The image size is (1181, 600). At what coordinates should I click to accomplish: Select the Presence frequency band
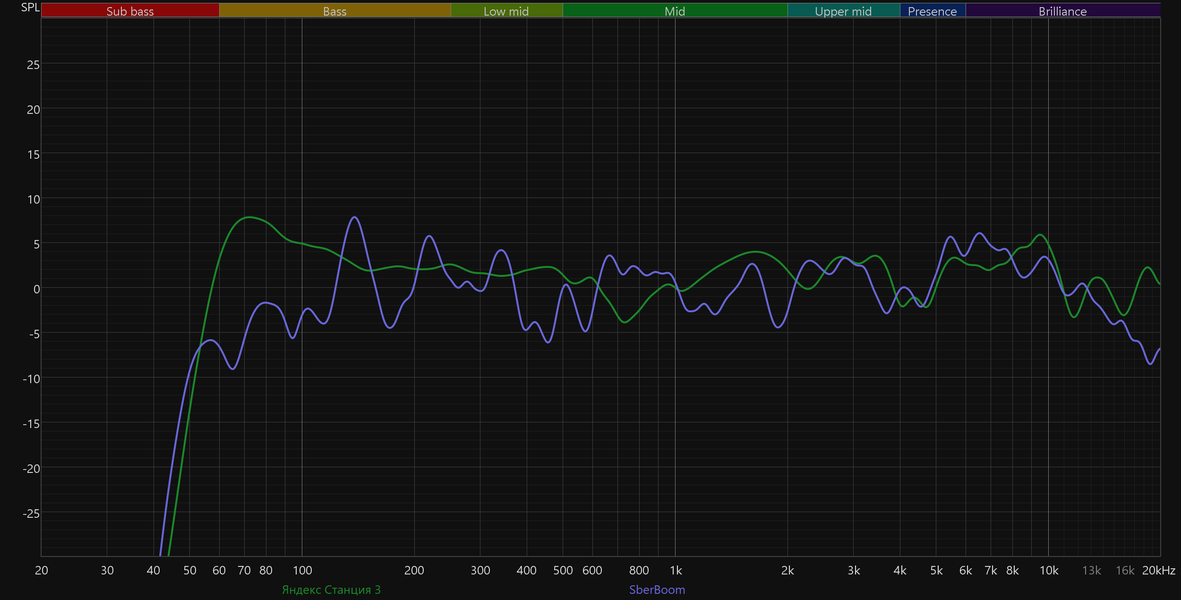point(932,11)
